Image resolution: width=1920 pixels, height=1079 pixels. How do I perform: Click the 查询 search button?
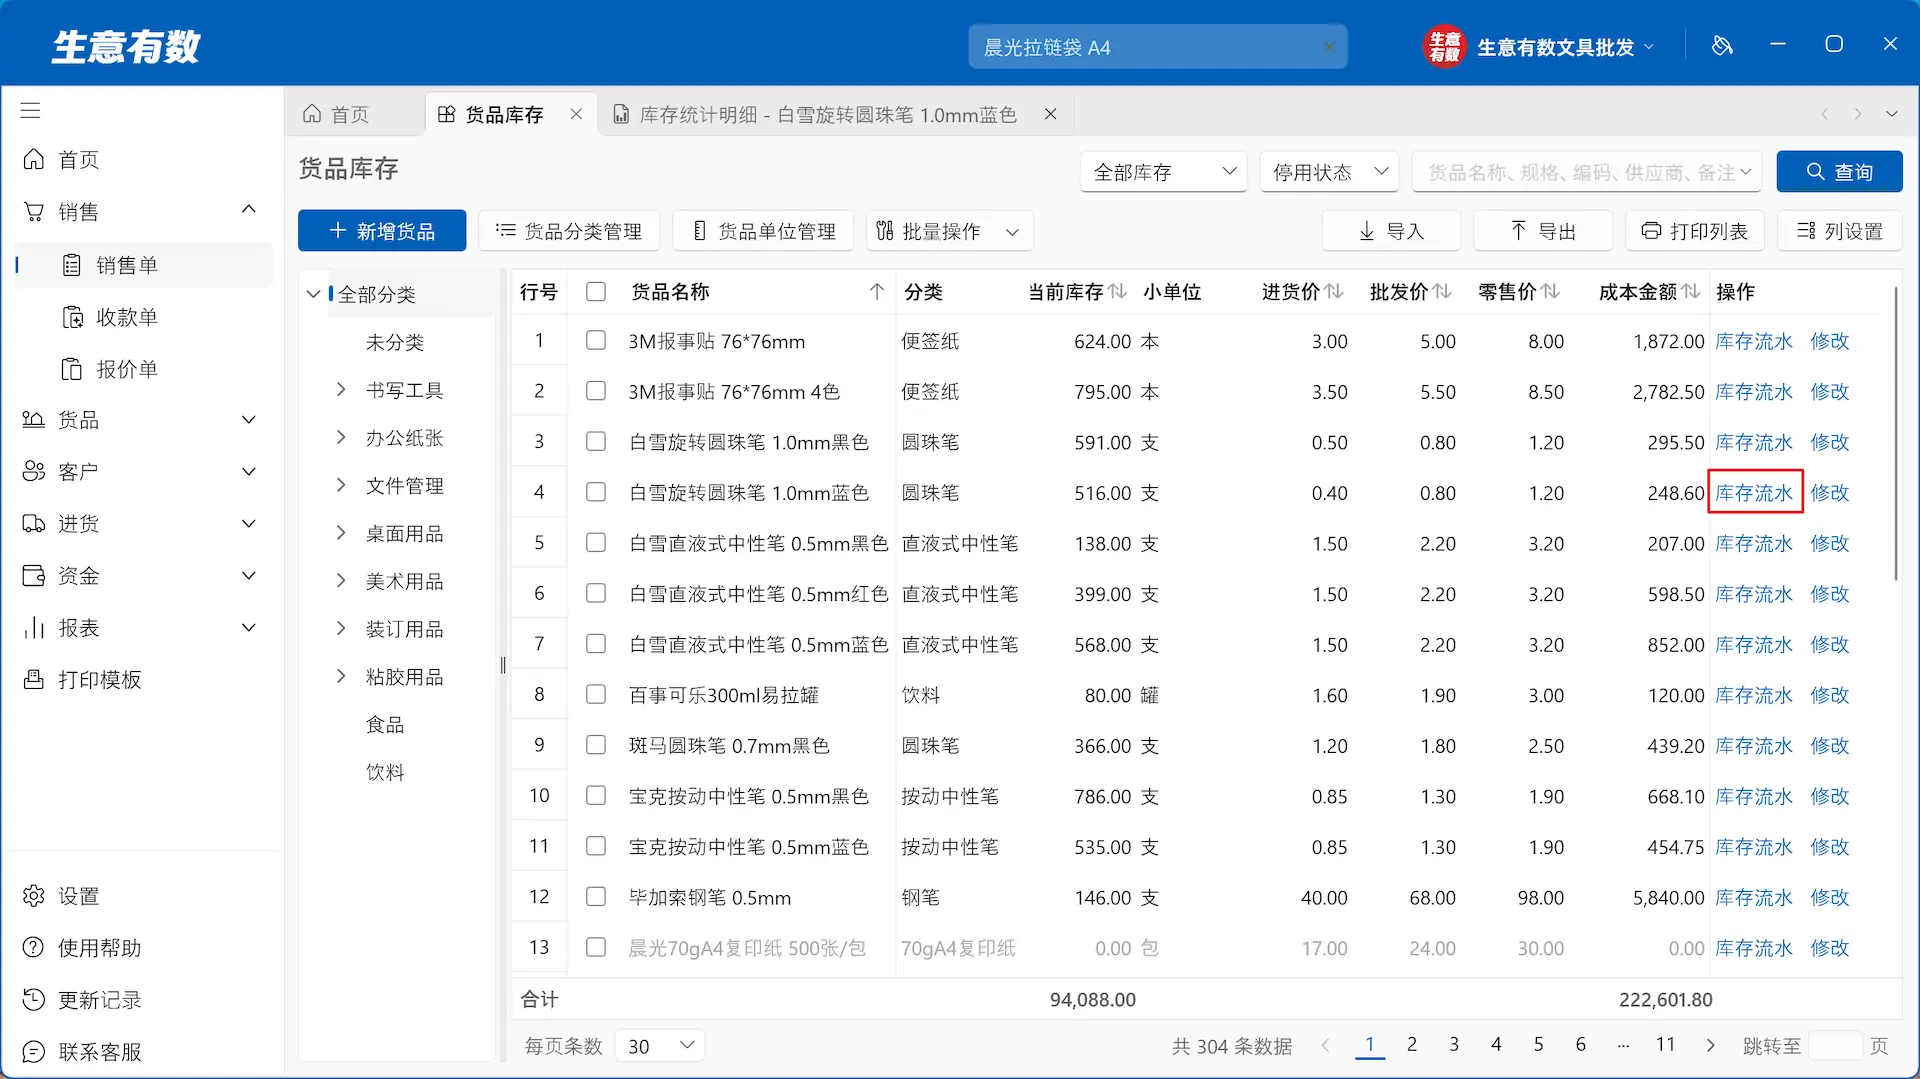[1839, 172]
